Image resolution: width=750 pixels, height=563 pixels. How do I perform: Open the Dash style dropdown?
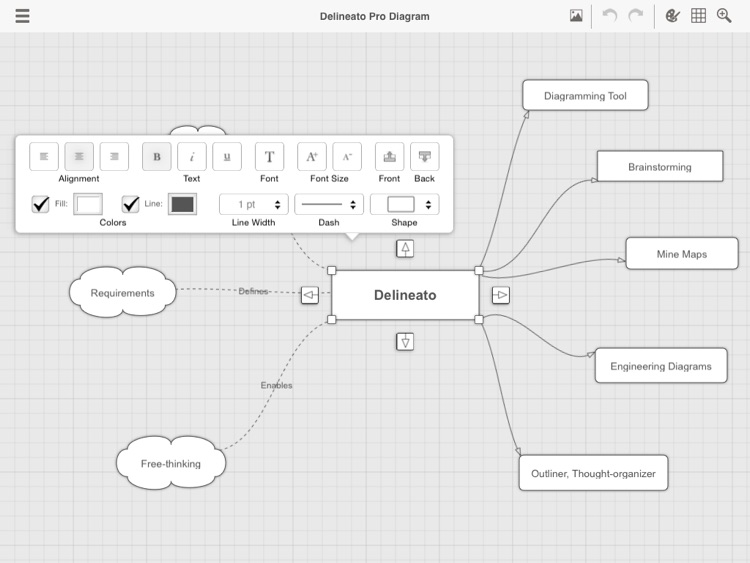point(329,204)
